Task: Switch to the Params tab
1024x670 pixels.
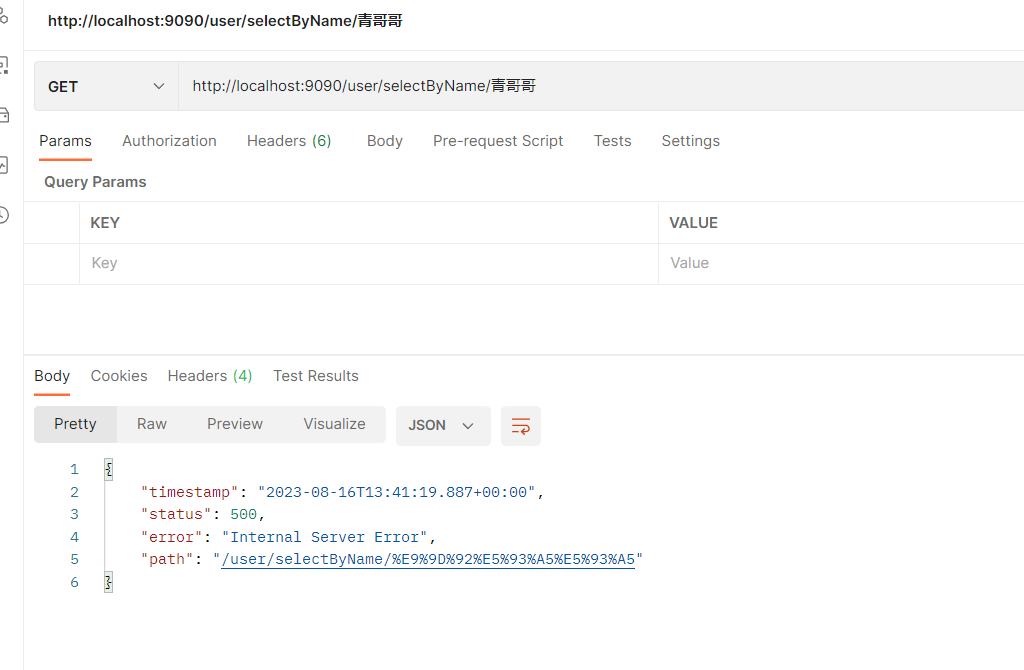Action: click(x=65, y=141)
